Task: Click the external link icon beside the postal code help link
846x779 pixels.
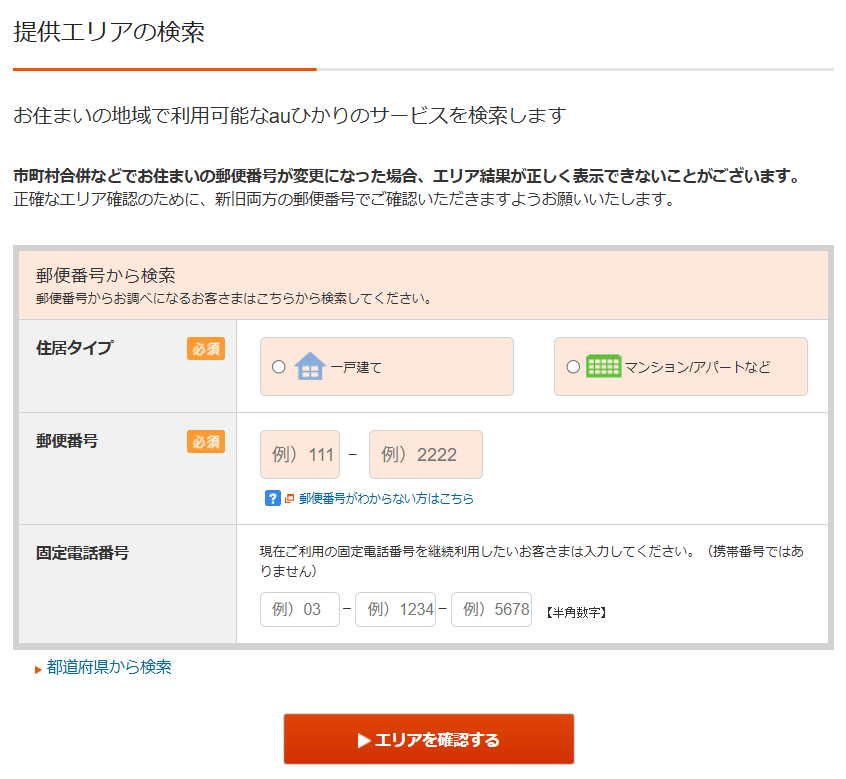Action: (289, 498)
